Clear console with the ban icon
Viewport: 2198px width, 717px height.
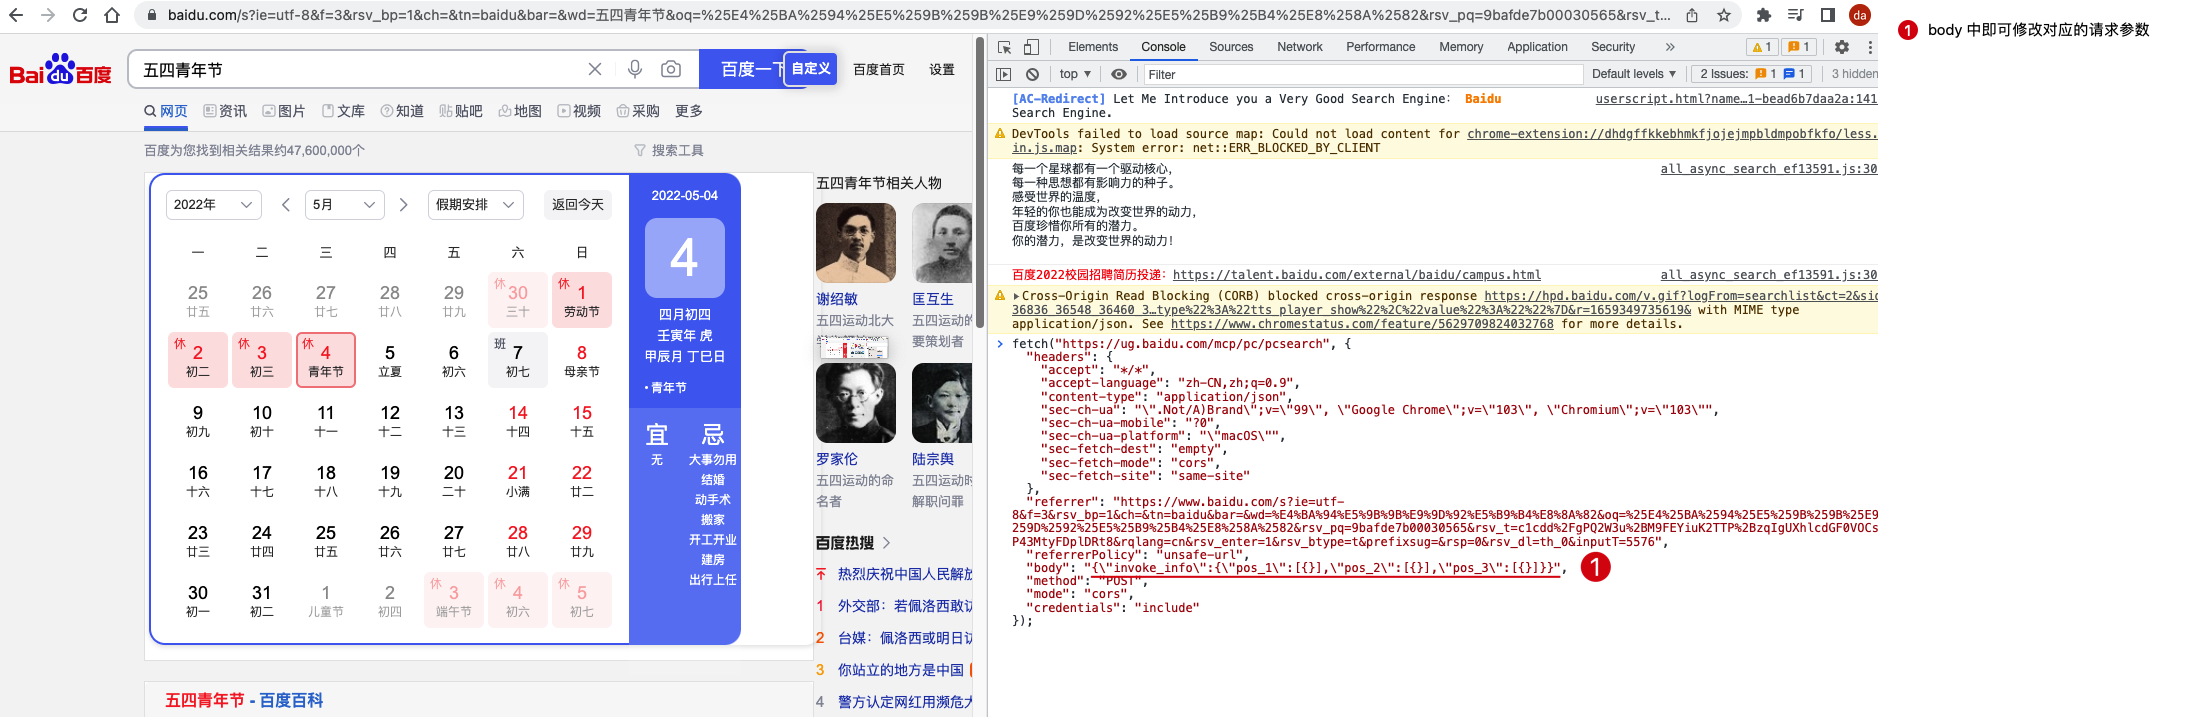[x=1032, y=74]
